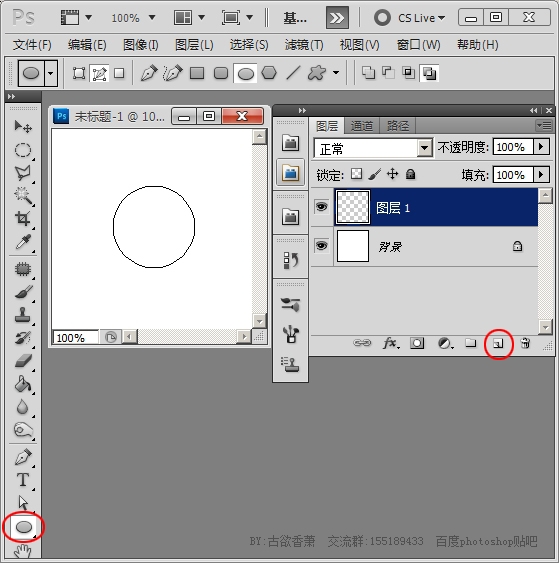This screenshot has height=563, width=559.
Task: Open the Layers panel options menu
Action: 544,126
